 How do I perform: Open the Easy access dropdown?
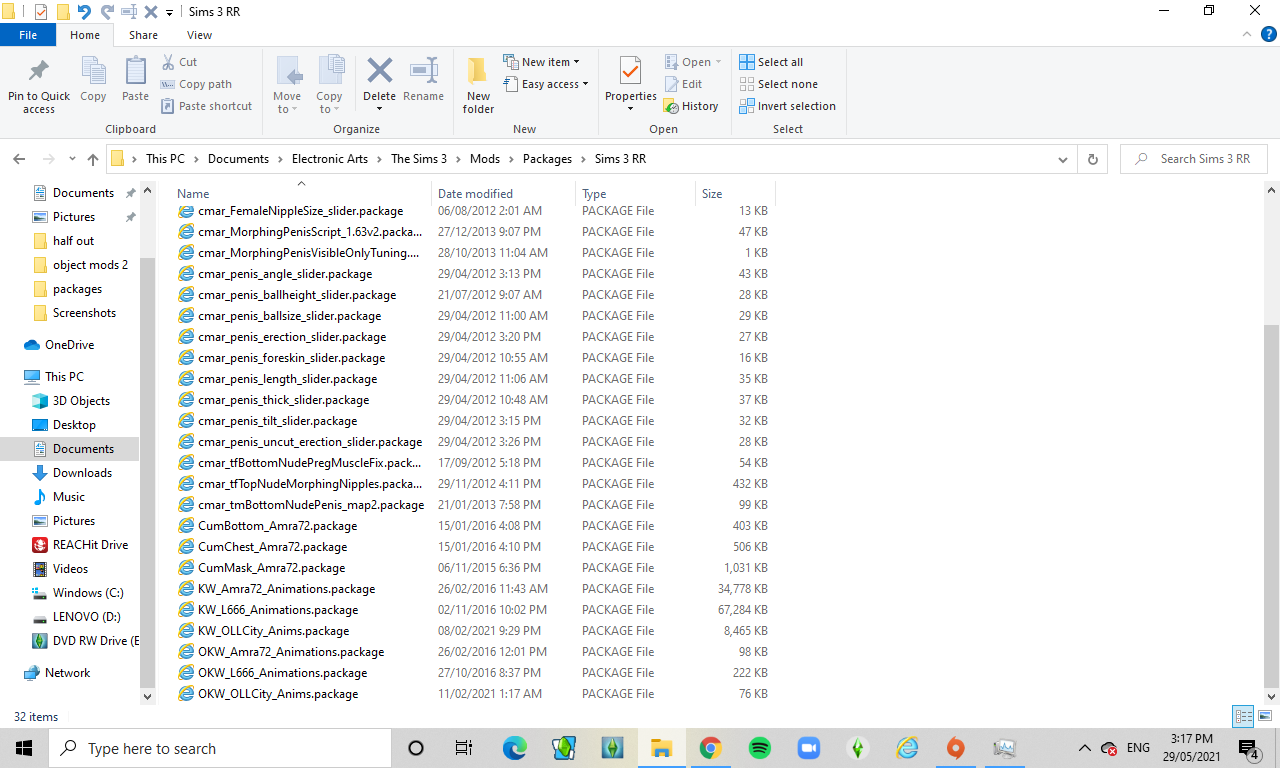pyautogui.click(x=545, y=84)
